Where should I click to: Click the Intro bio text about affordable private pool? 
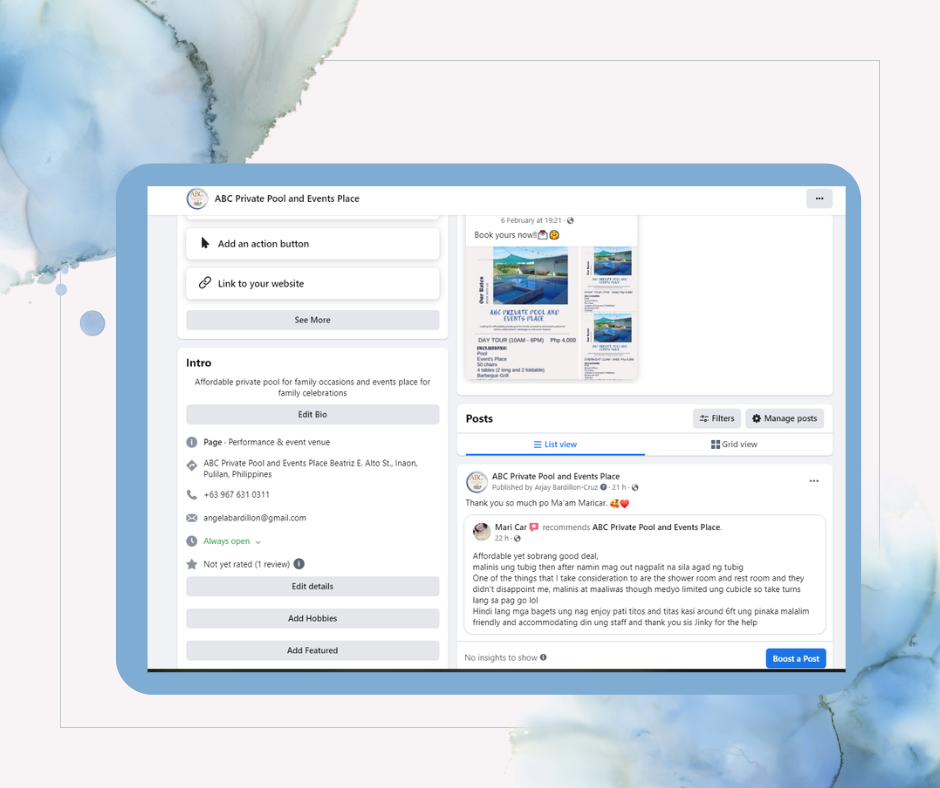pyautogui.click(x=312, y=387)
